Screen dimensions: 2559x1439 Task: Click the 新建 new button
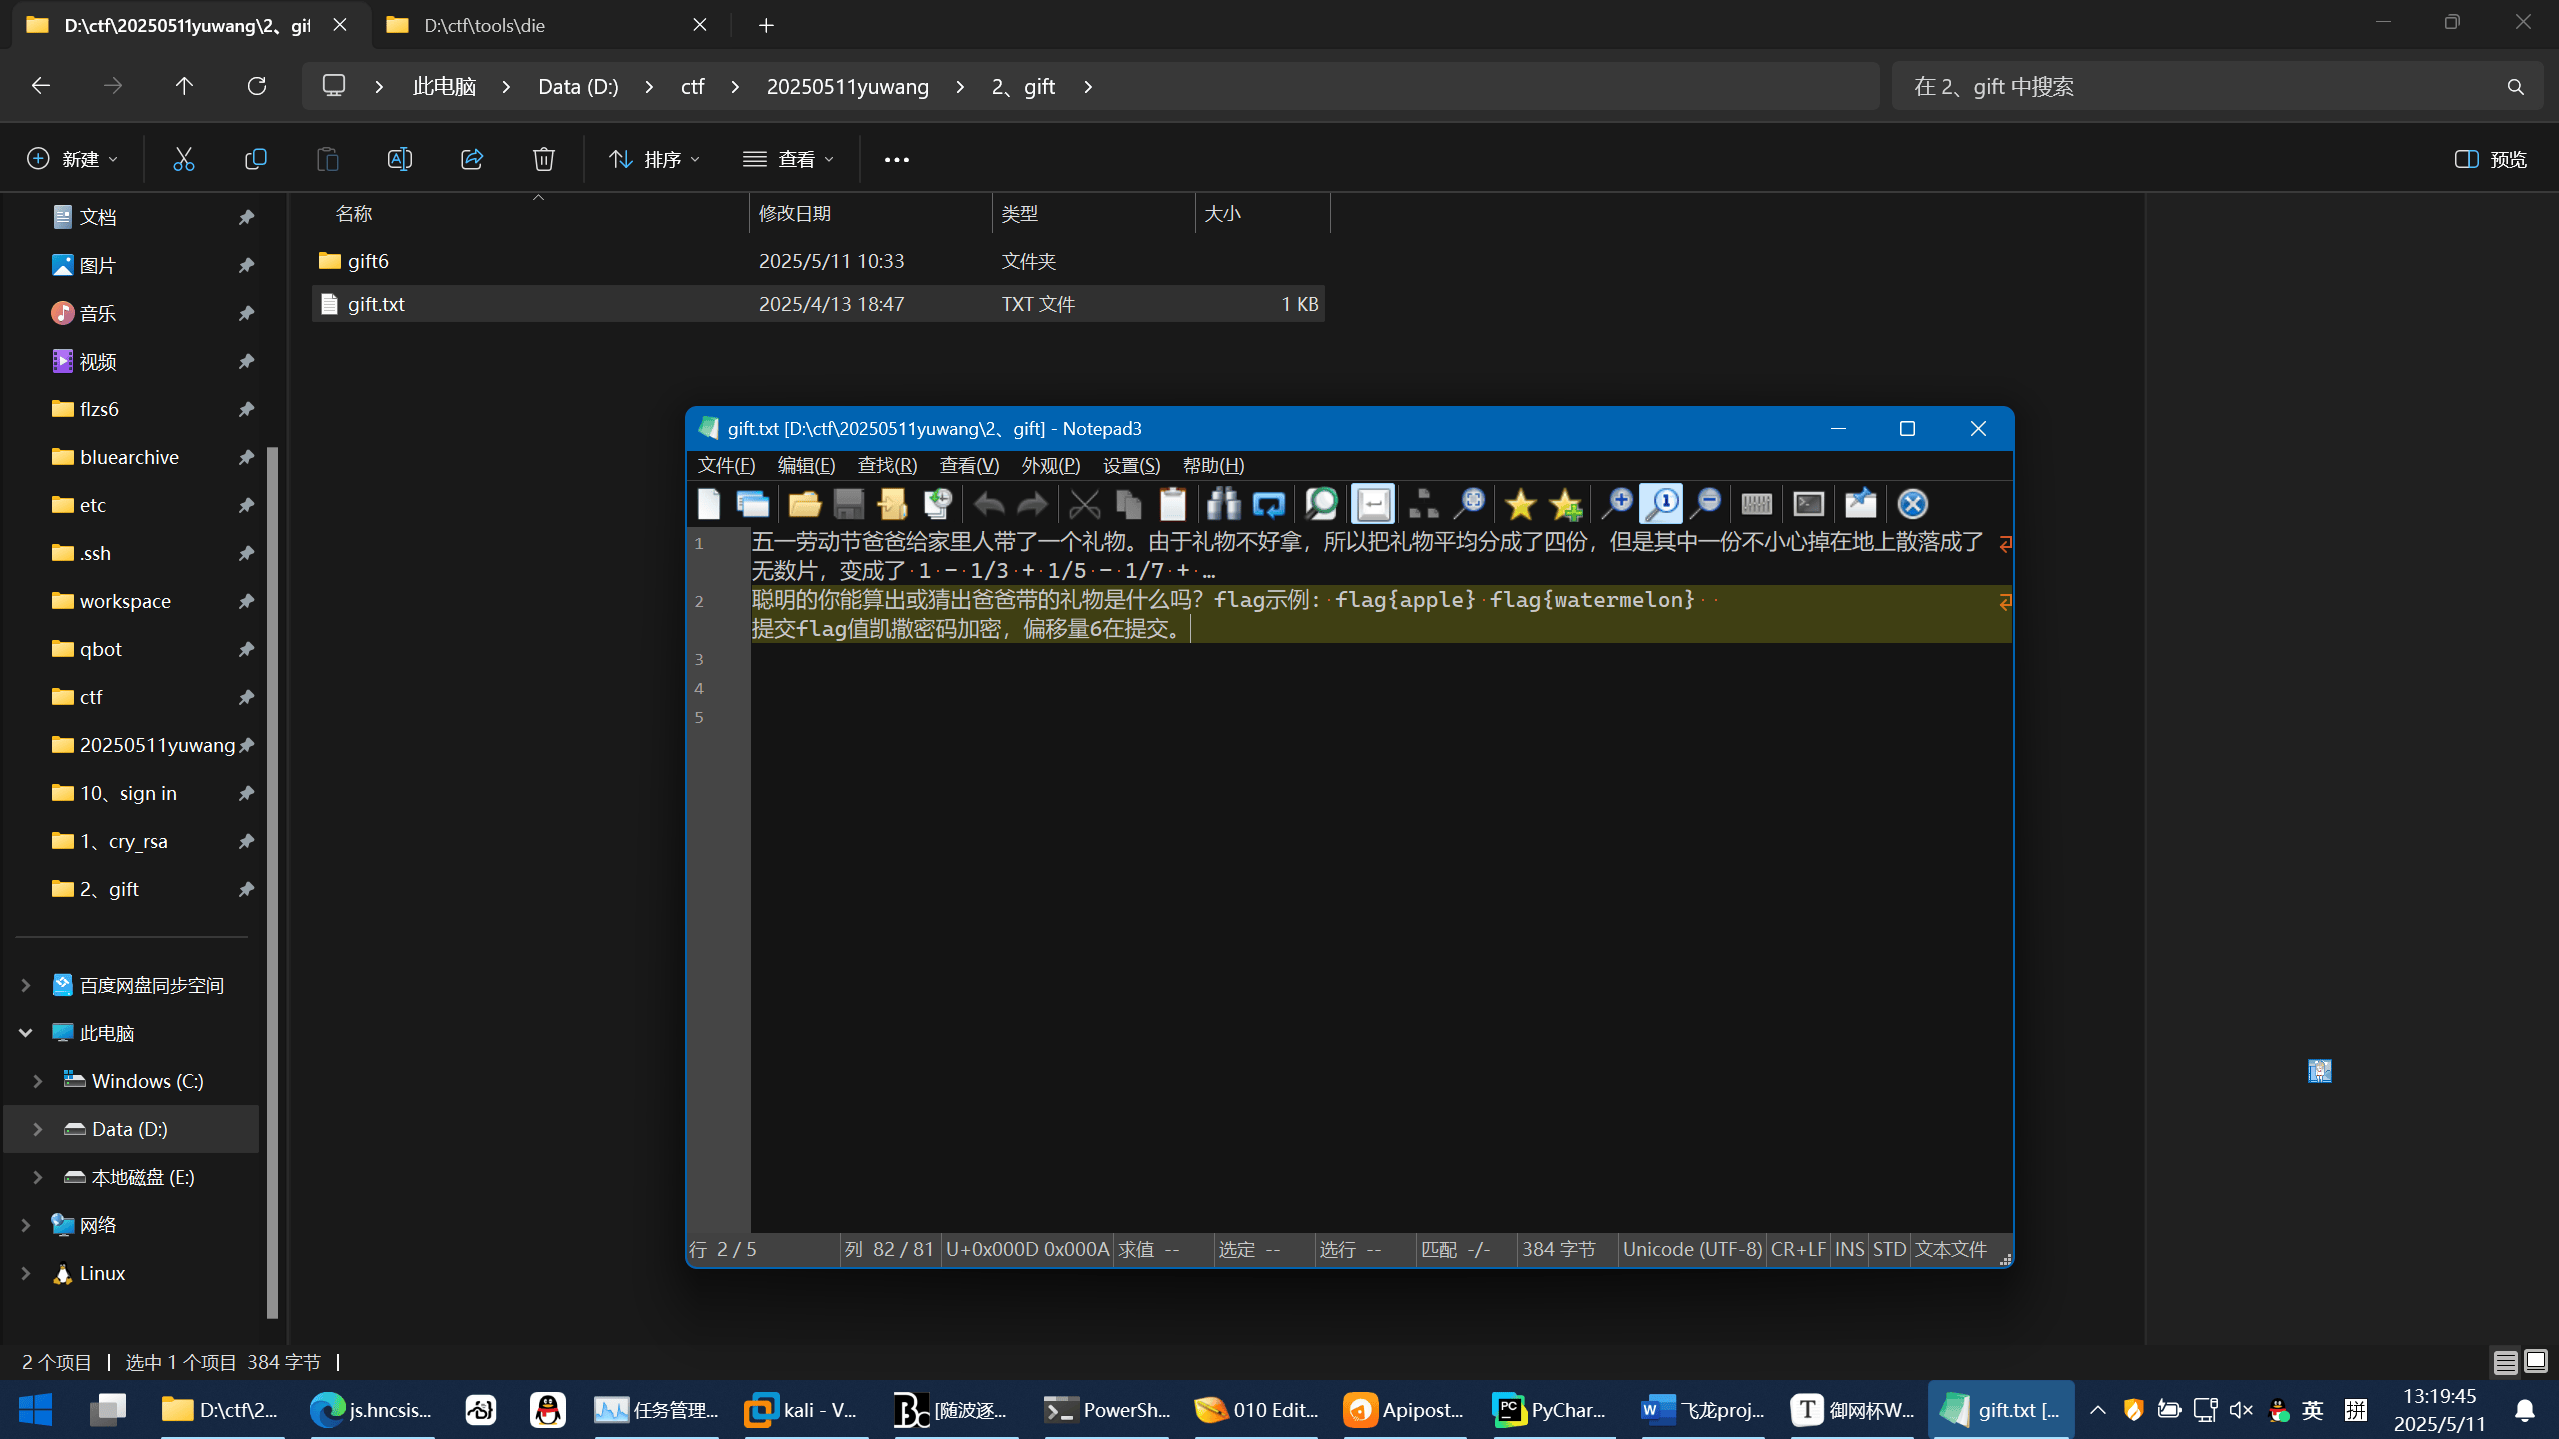72,159
